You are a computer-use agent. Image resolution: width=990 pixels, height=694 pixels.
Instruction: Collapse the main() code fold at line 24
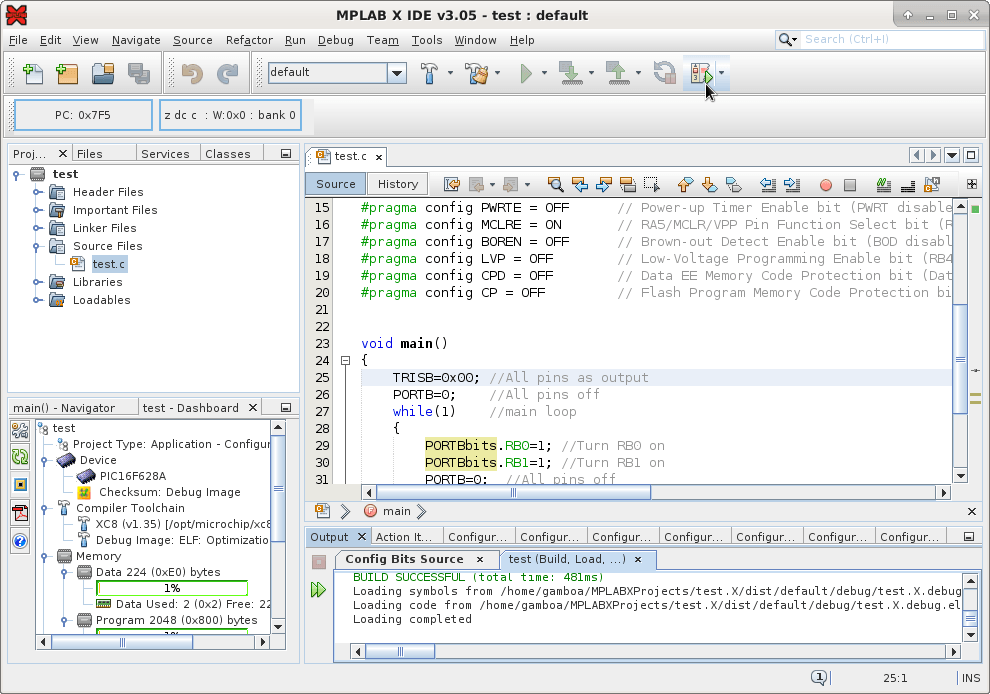(345, 361)
